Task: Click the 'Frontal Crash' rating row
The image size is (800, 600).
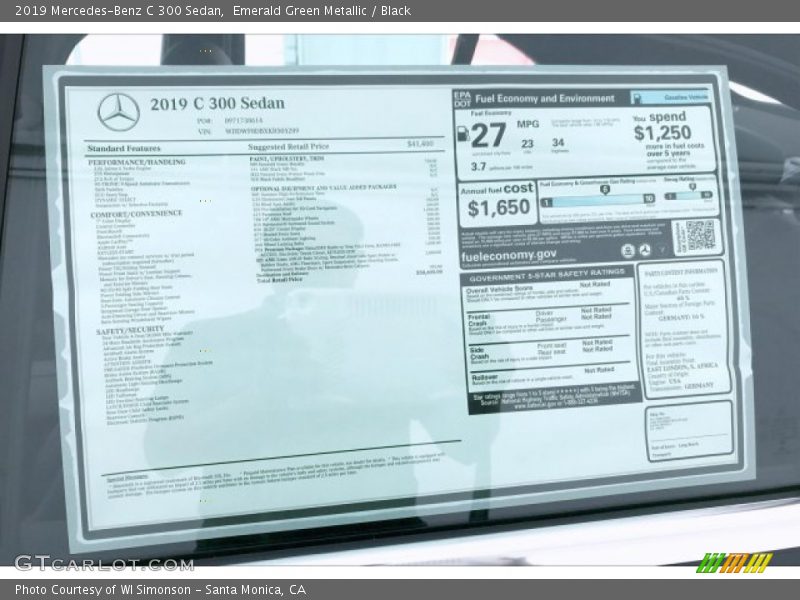Action: pyautogui.click(x=547, y=322)
